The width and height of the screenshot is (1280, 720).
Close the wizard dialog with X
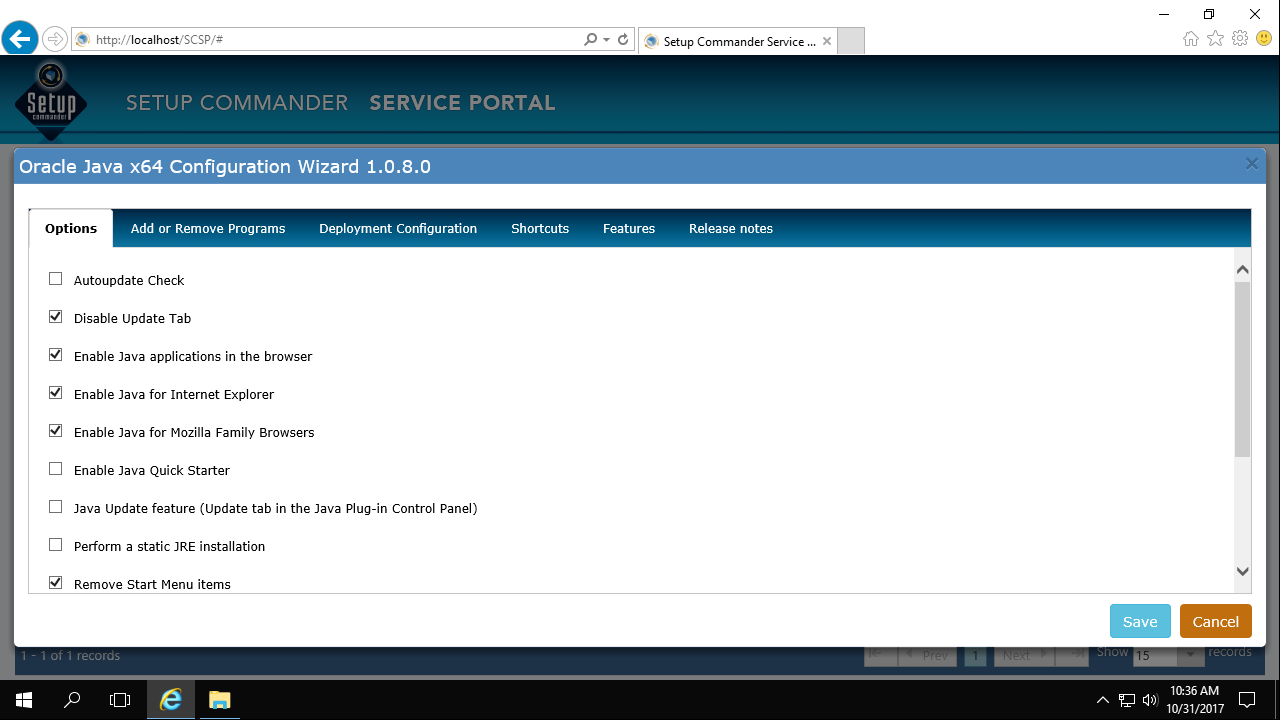1251,164
